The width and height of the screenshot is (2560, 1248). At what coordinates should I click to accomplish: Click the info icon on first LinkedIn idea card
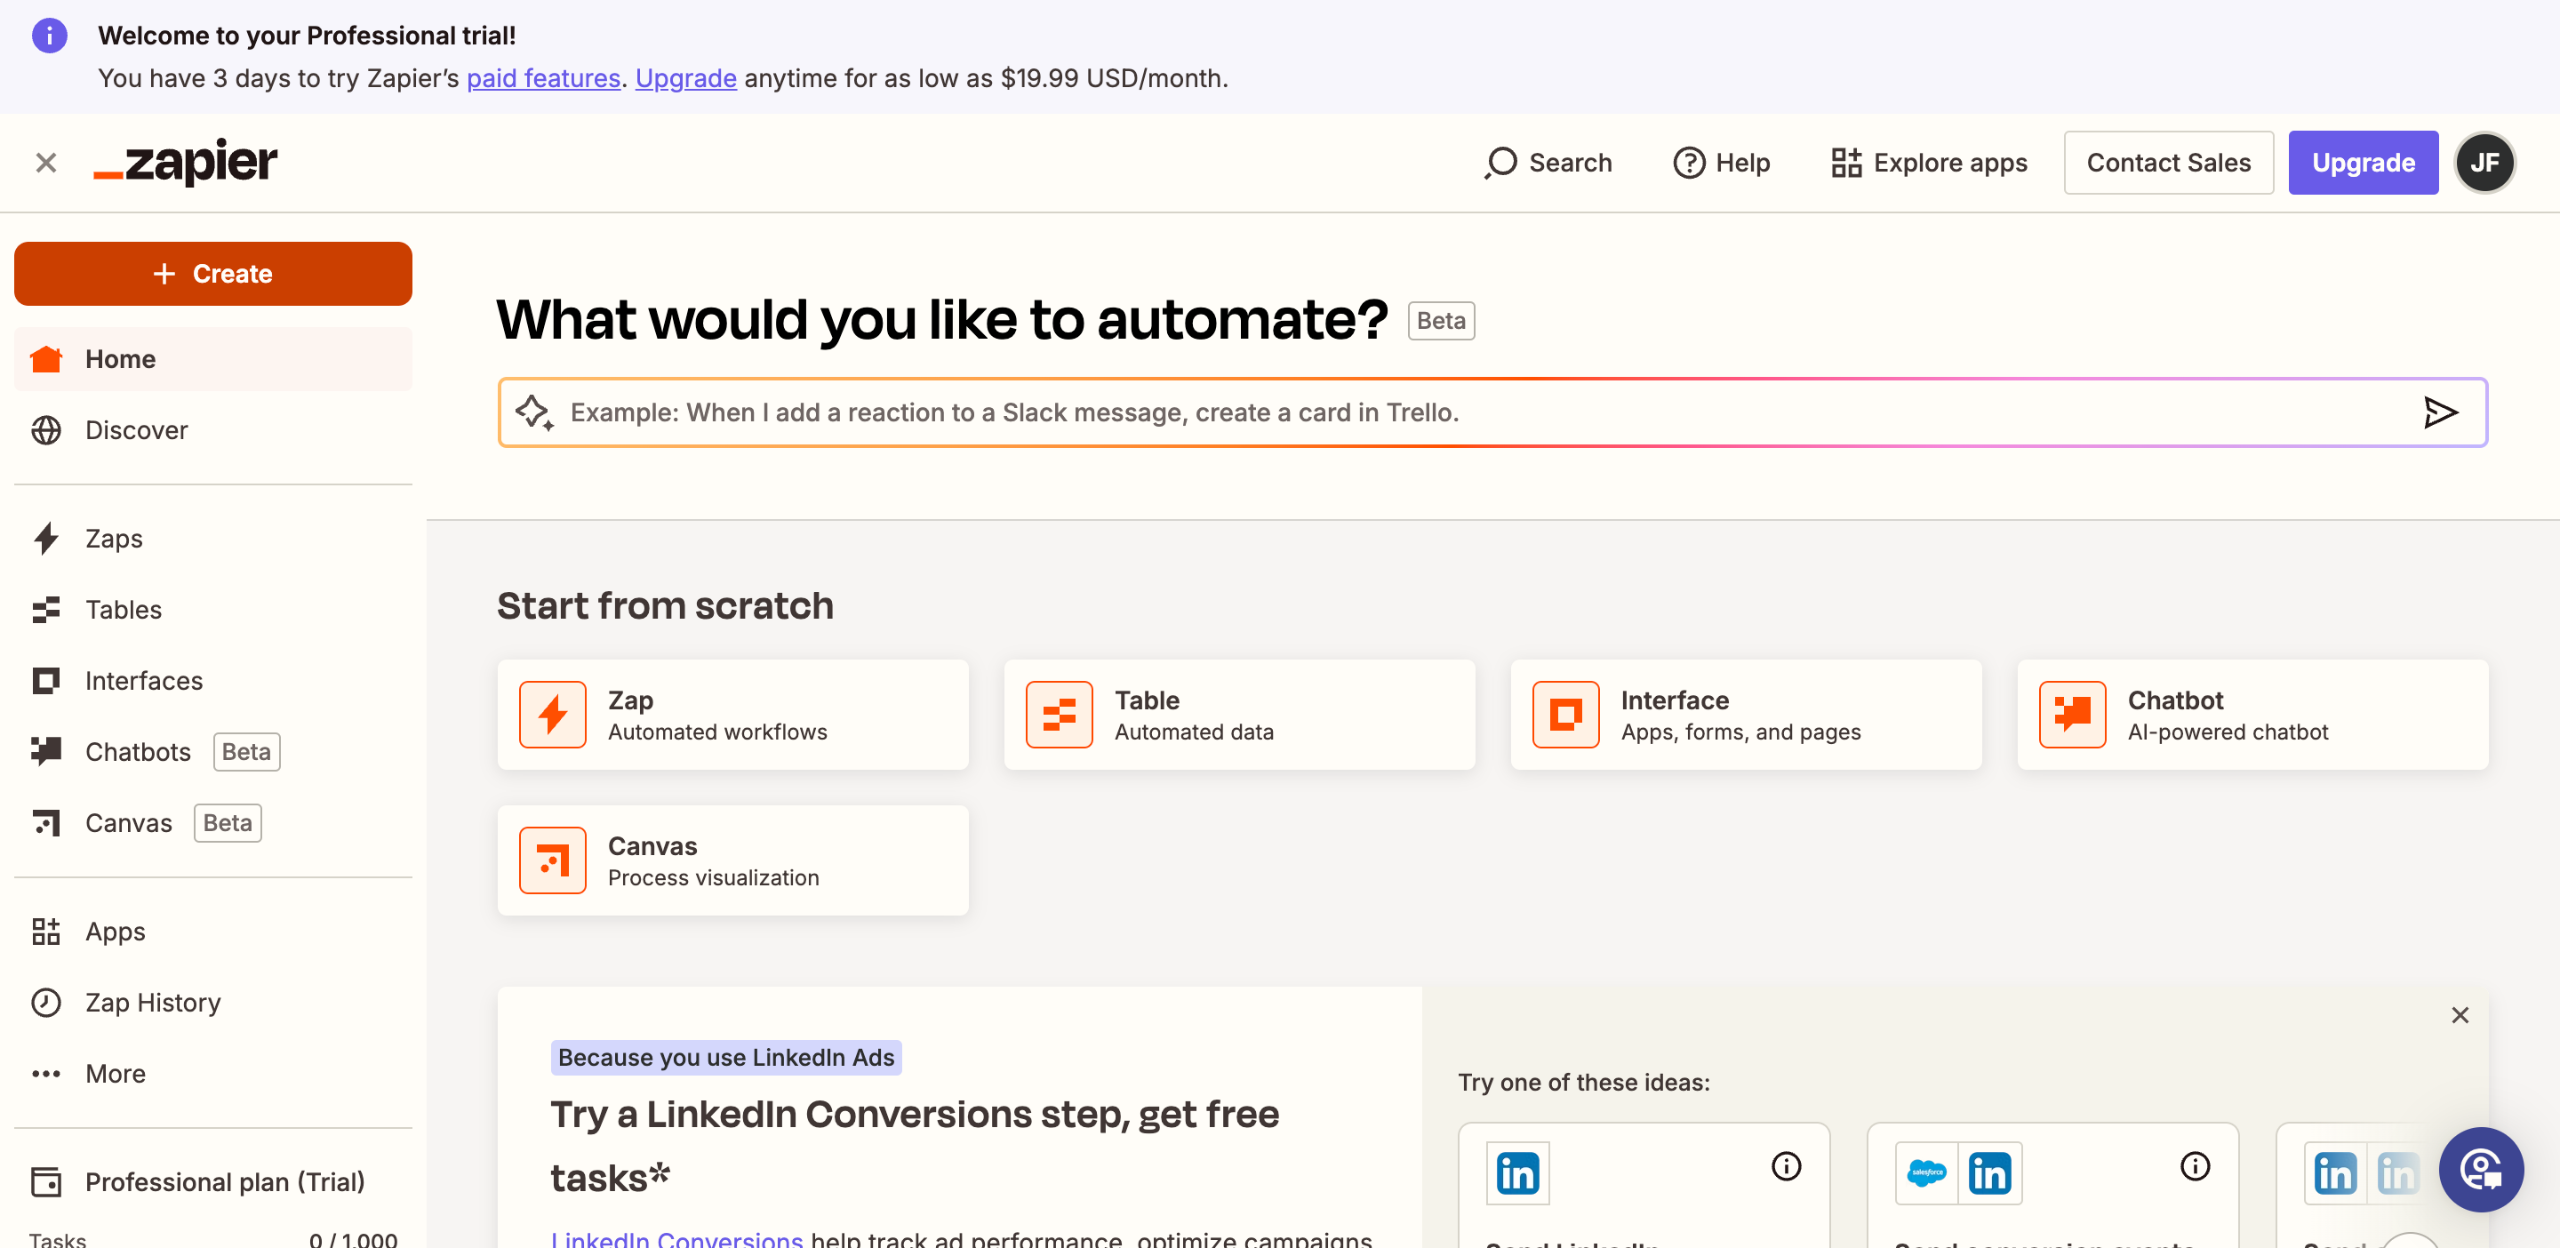[1786, 1166]
